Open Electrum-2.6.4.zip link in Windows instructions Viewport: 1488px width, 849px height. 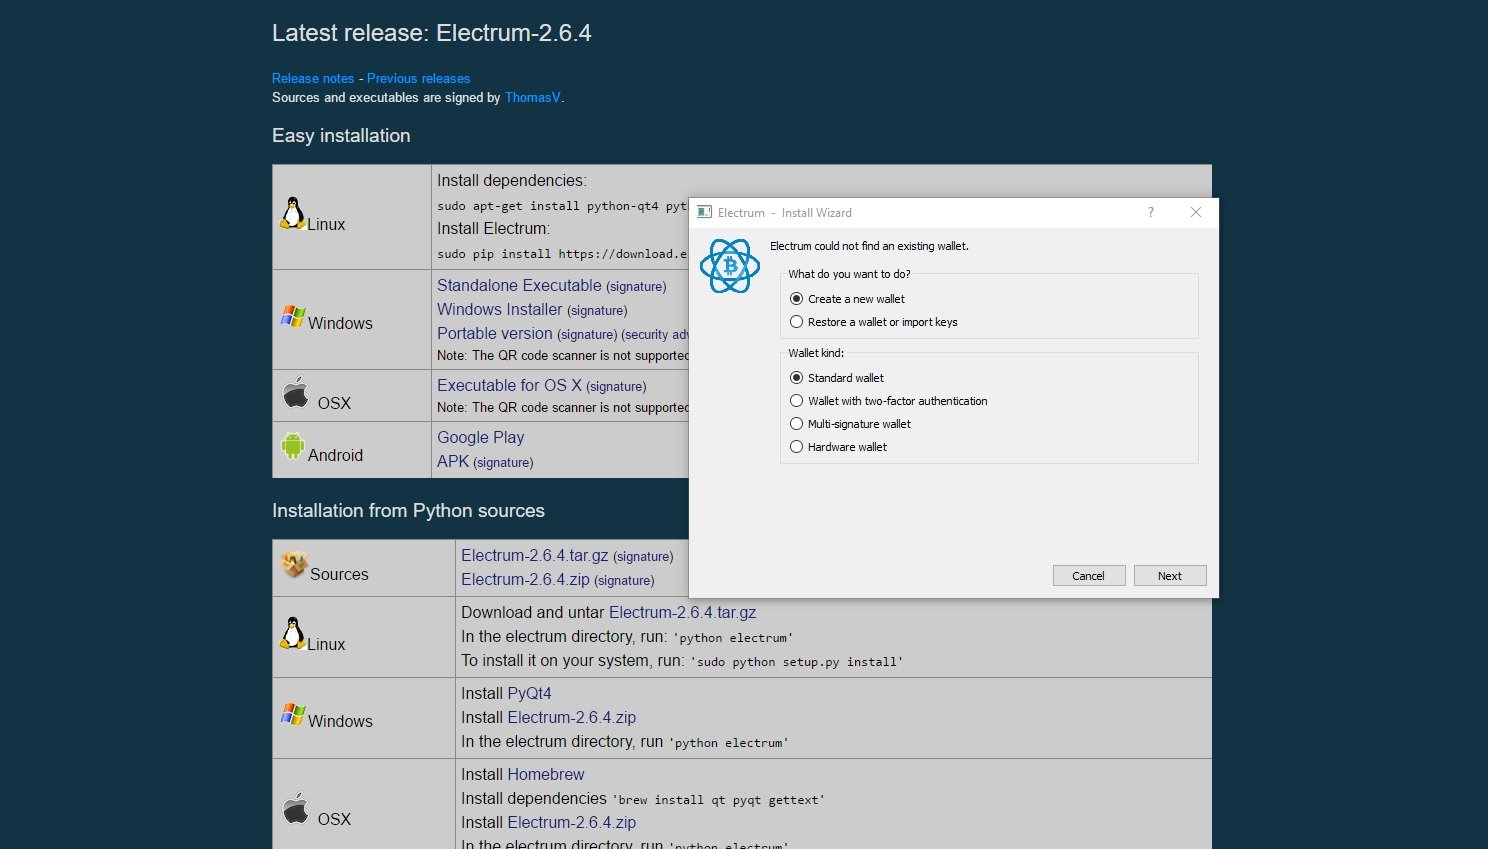[x=572, y=717]
